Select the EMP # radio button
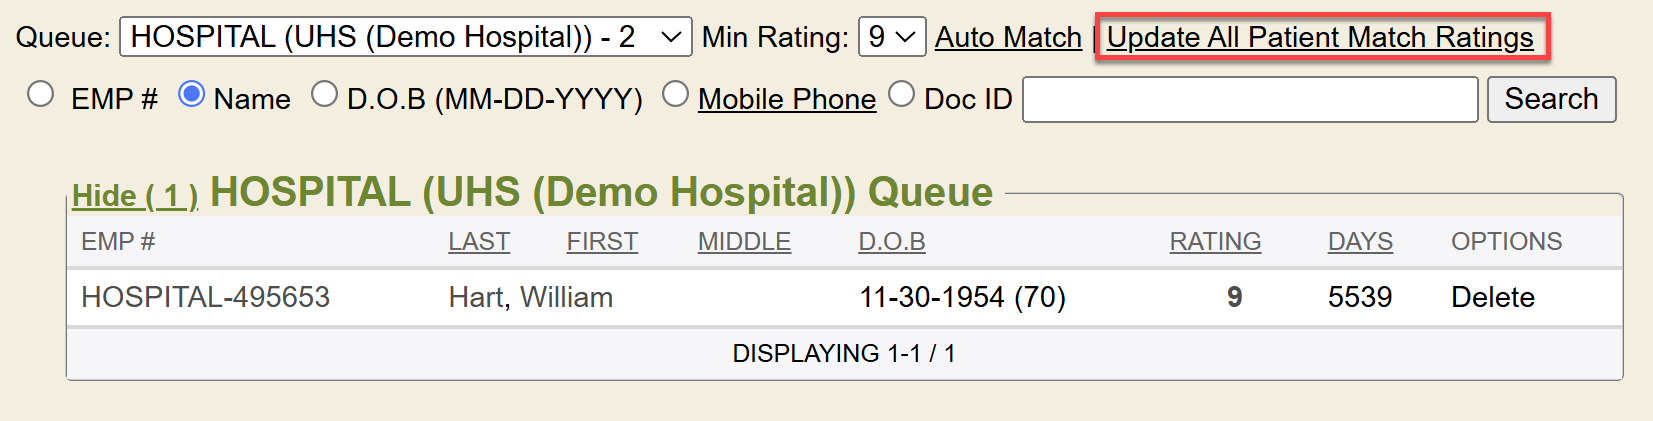This screenshot has height=421, width=1653. coord(41,95)
